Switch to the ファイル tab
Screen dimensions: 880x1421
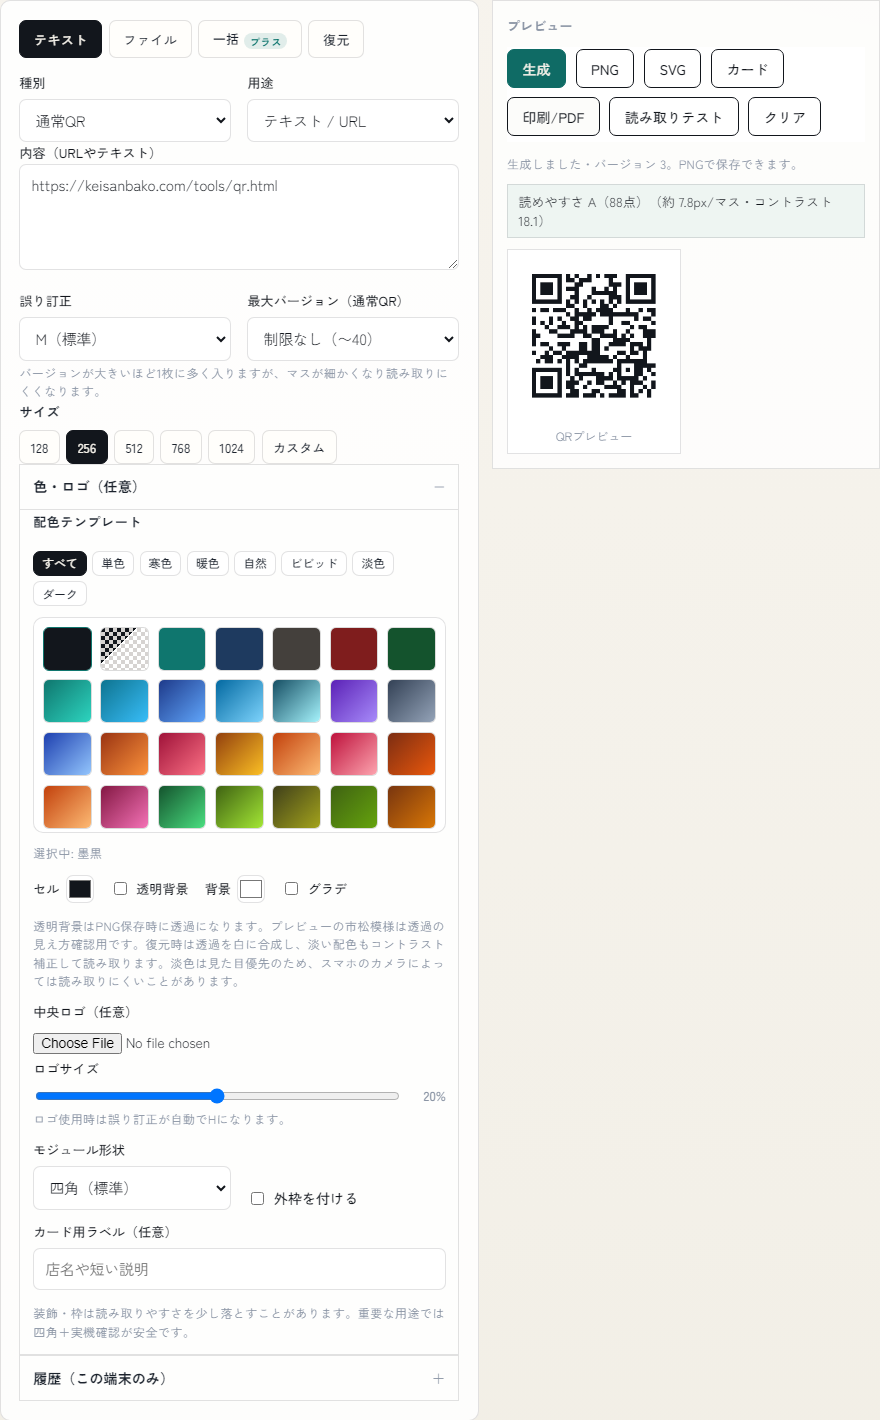[150, 39]
